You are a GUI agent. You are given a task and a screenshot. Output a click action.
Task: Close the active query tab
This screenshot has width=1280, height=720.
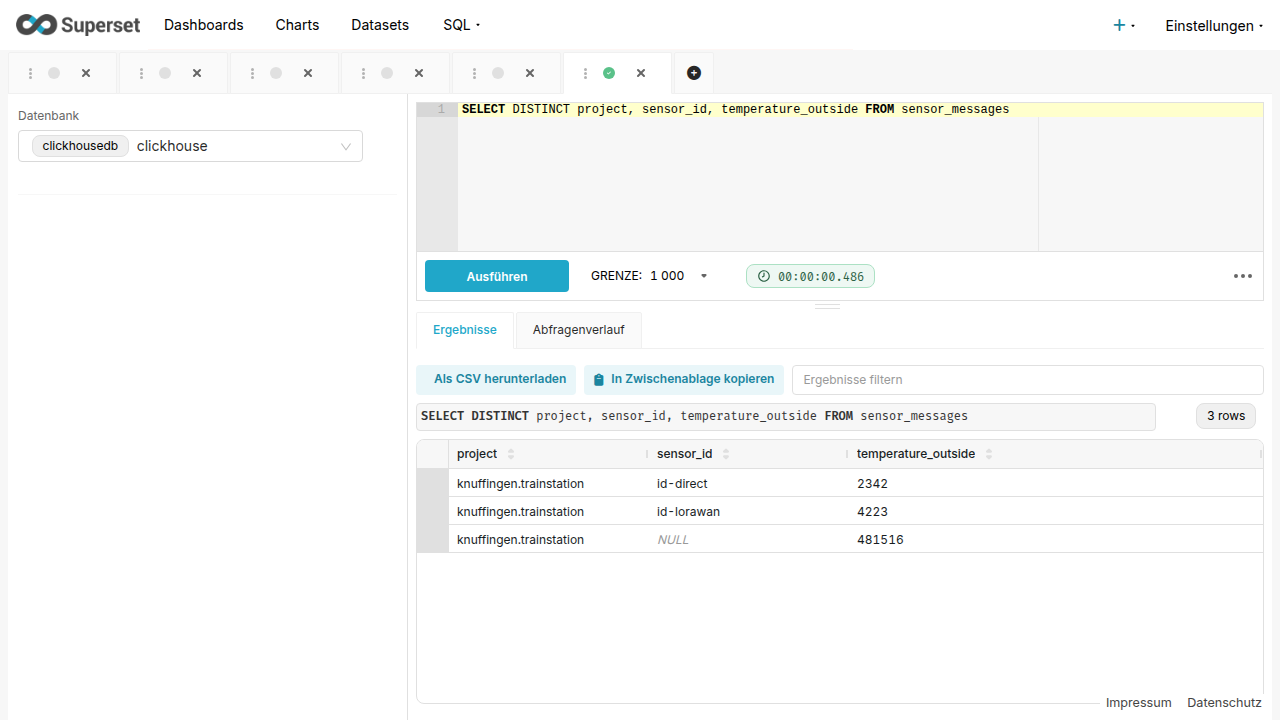[x=641, y=73]
